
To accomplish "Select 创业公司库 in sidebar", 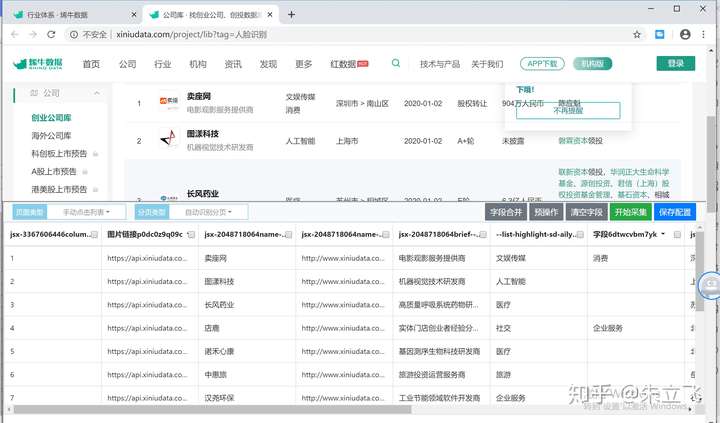I will 51,118.
